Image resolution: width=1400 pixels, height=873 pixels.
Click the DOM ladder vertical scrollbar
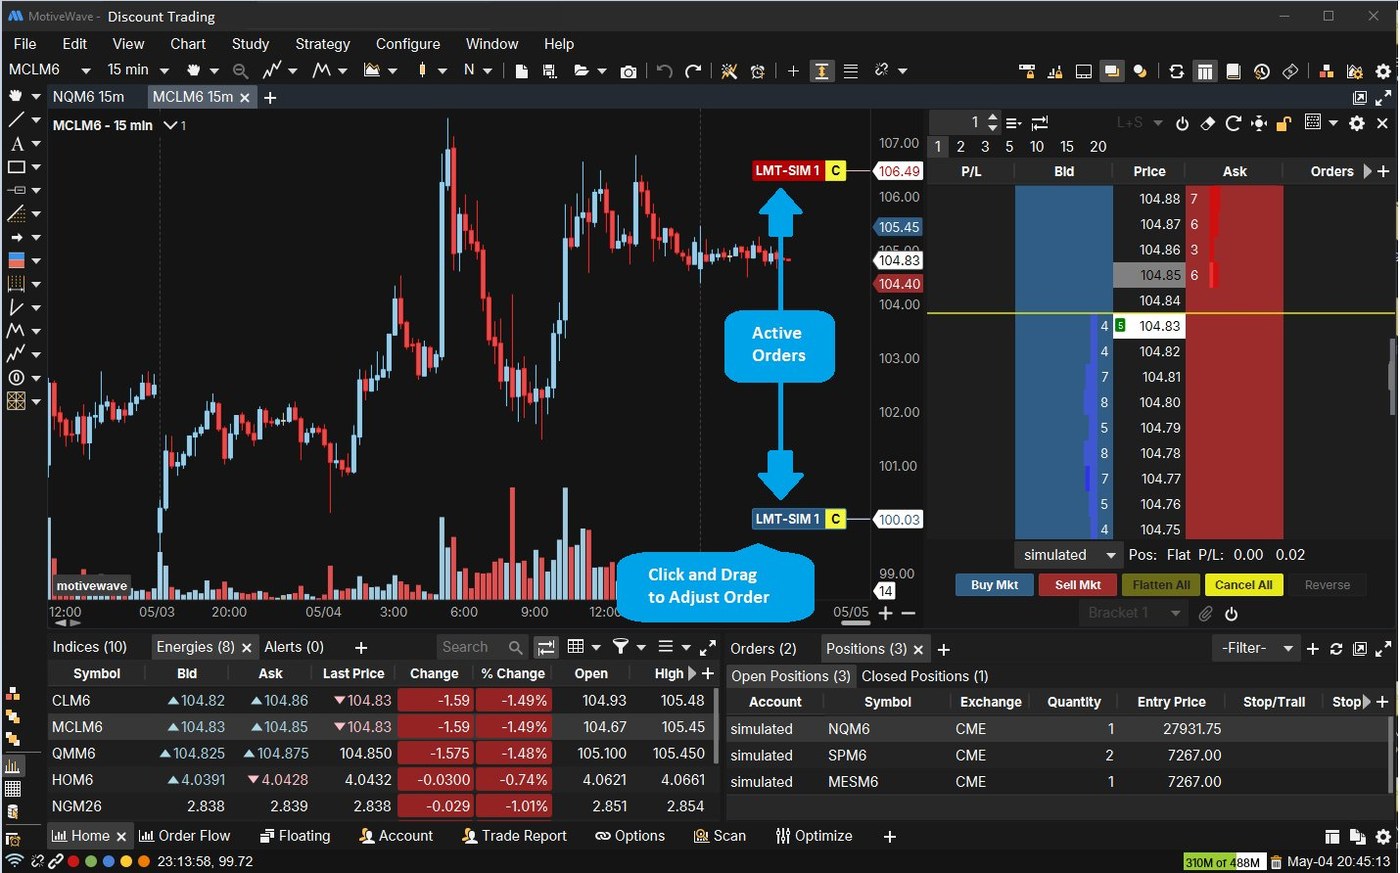coord(1392,376)
